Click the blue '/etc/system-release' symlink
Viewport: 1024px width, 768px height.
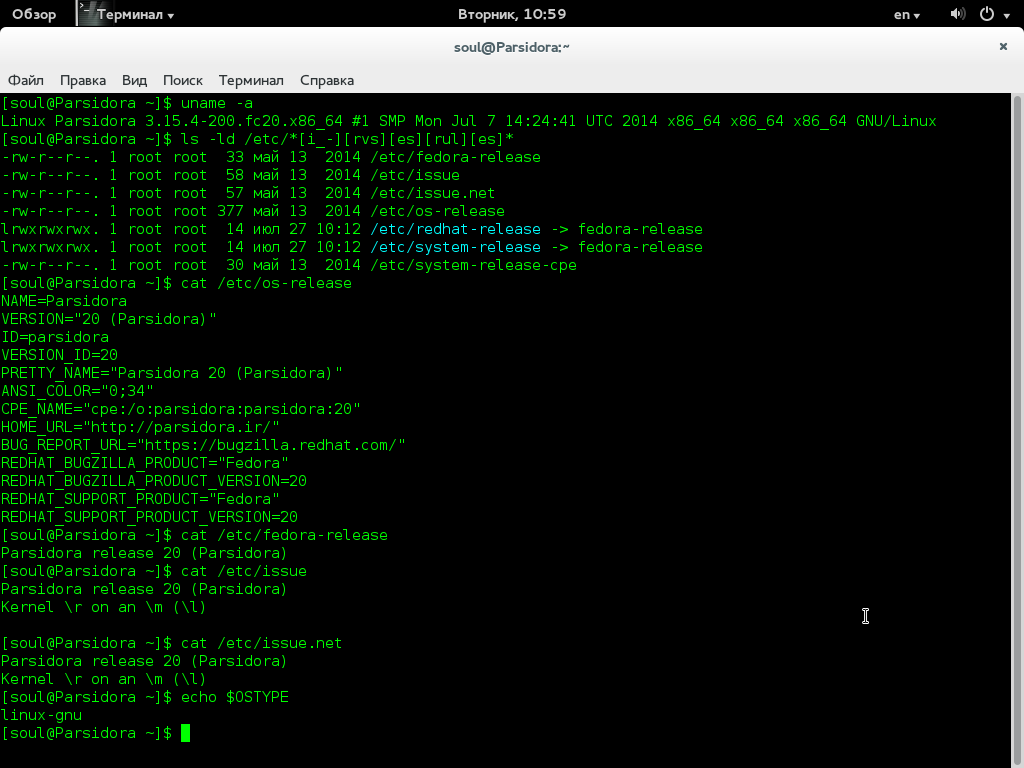(x=455, y=248)
